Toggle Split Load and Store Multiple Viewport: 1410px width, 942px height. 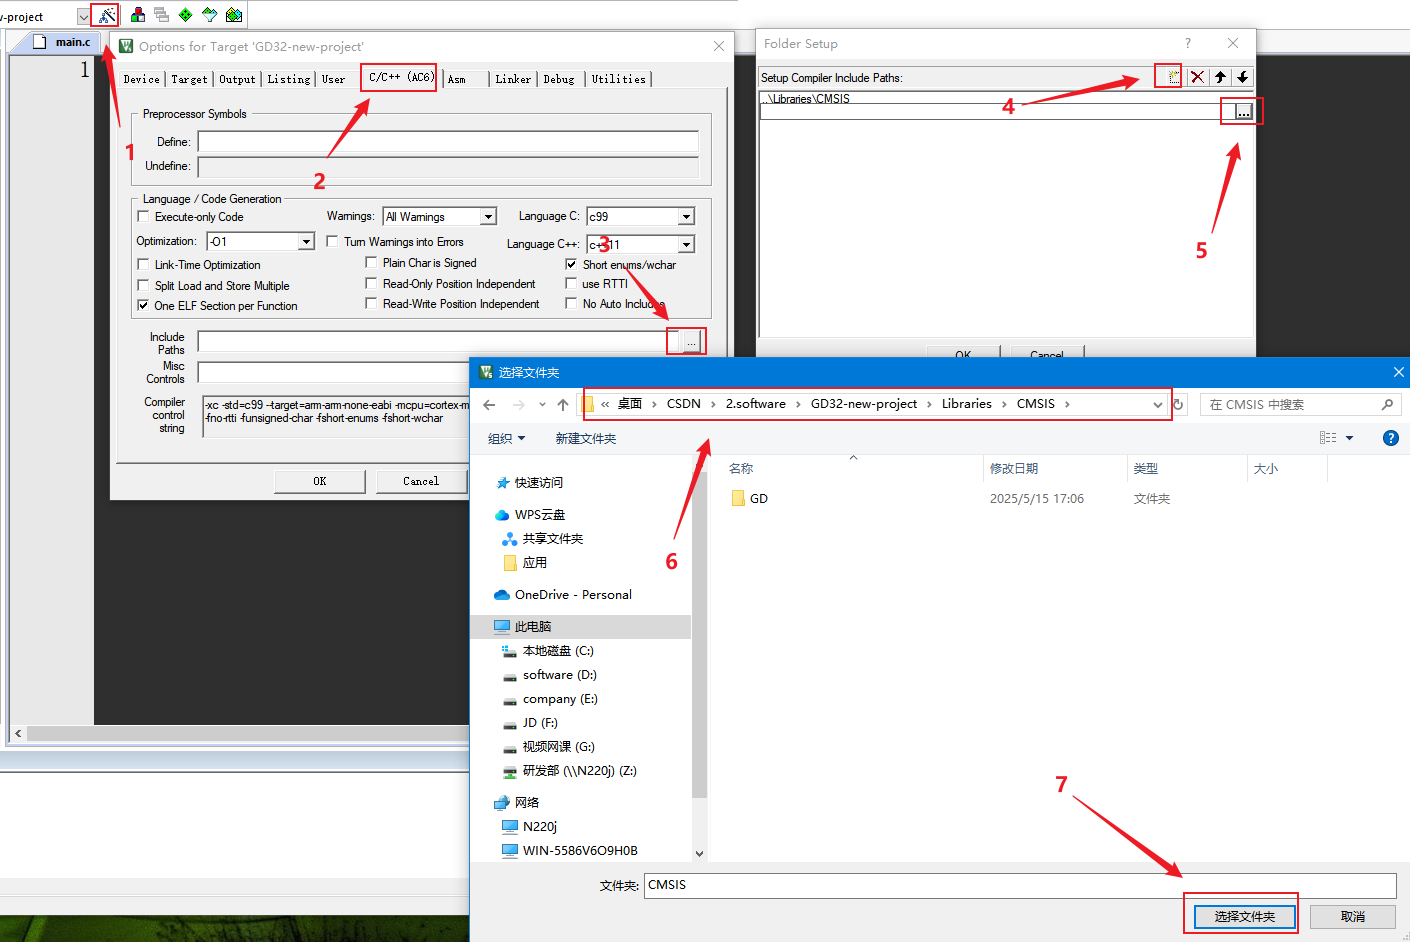point(143,285)
